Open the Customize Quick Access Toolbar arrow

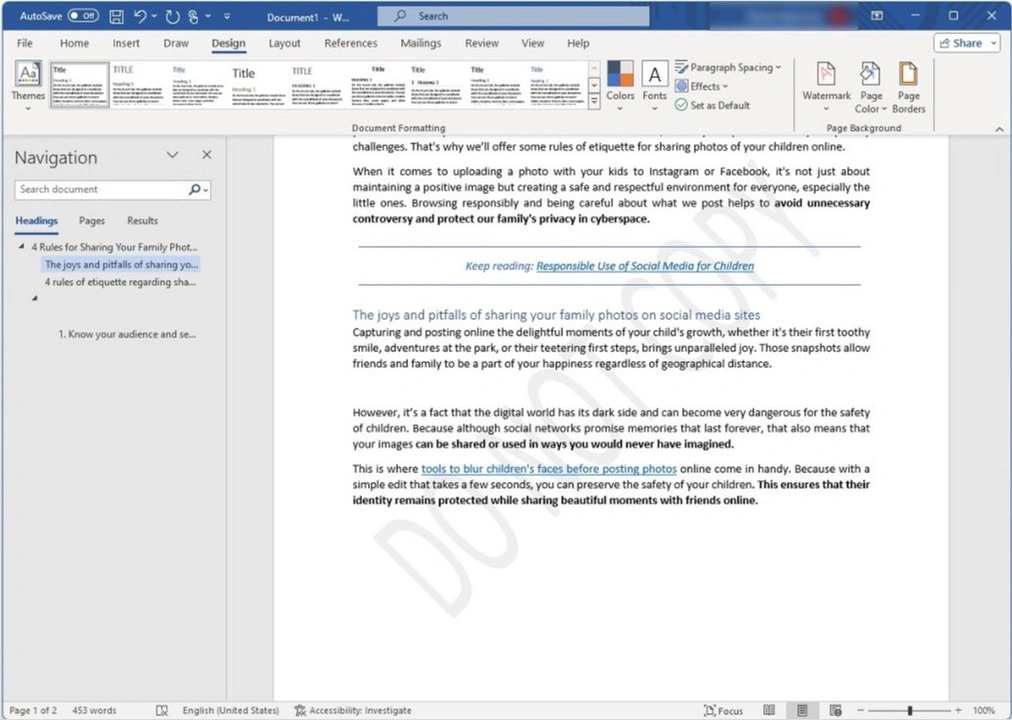coord(227,16)
